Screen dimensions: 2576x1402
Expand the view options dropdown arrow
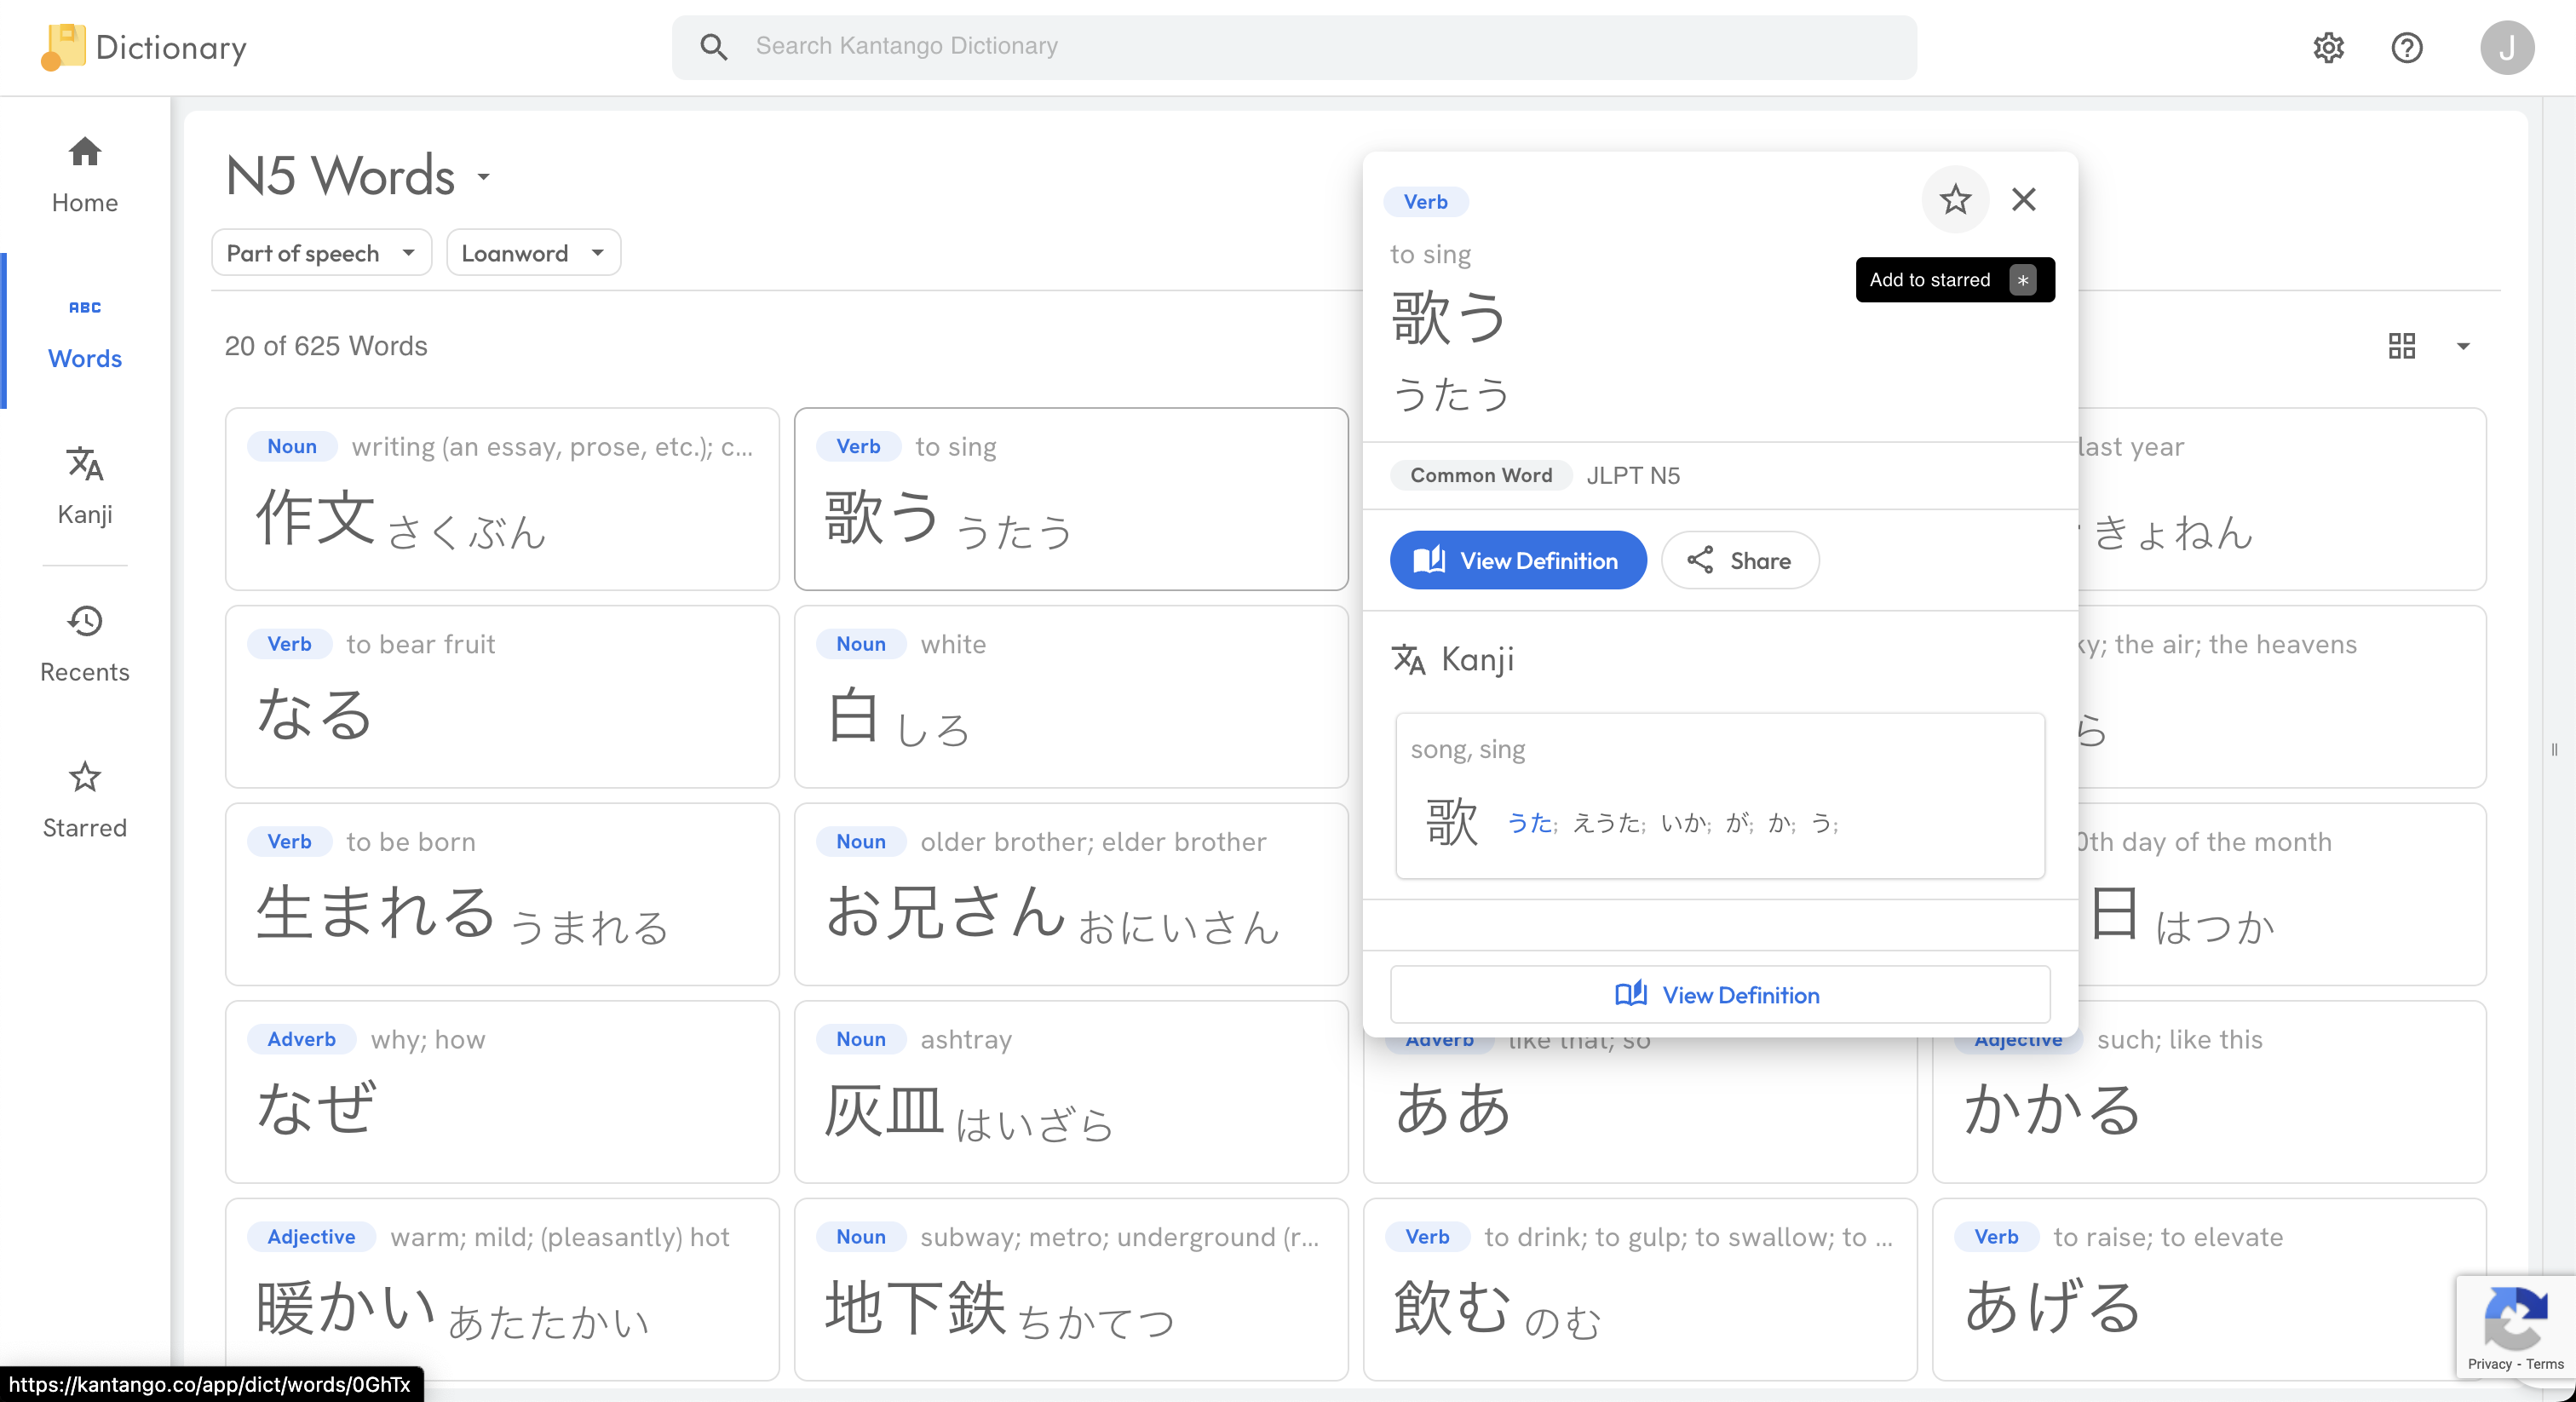(2463, 346)
